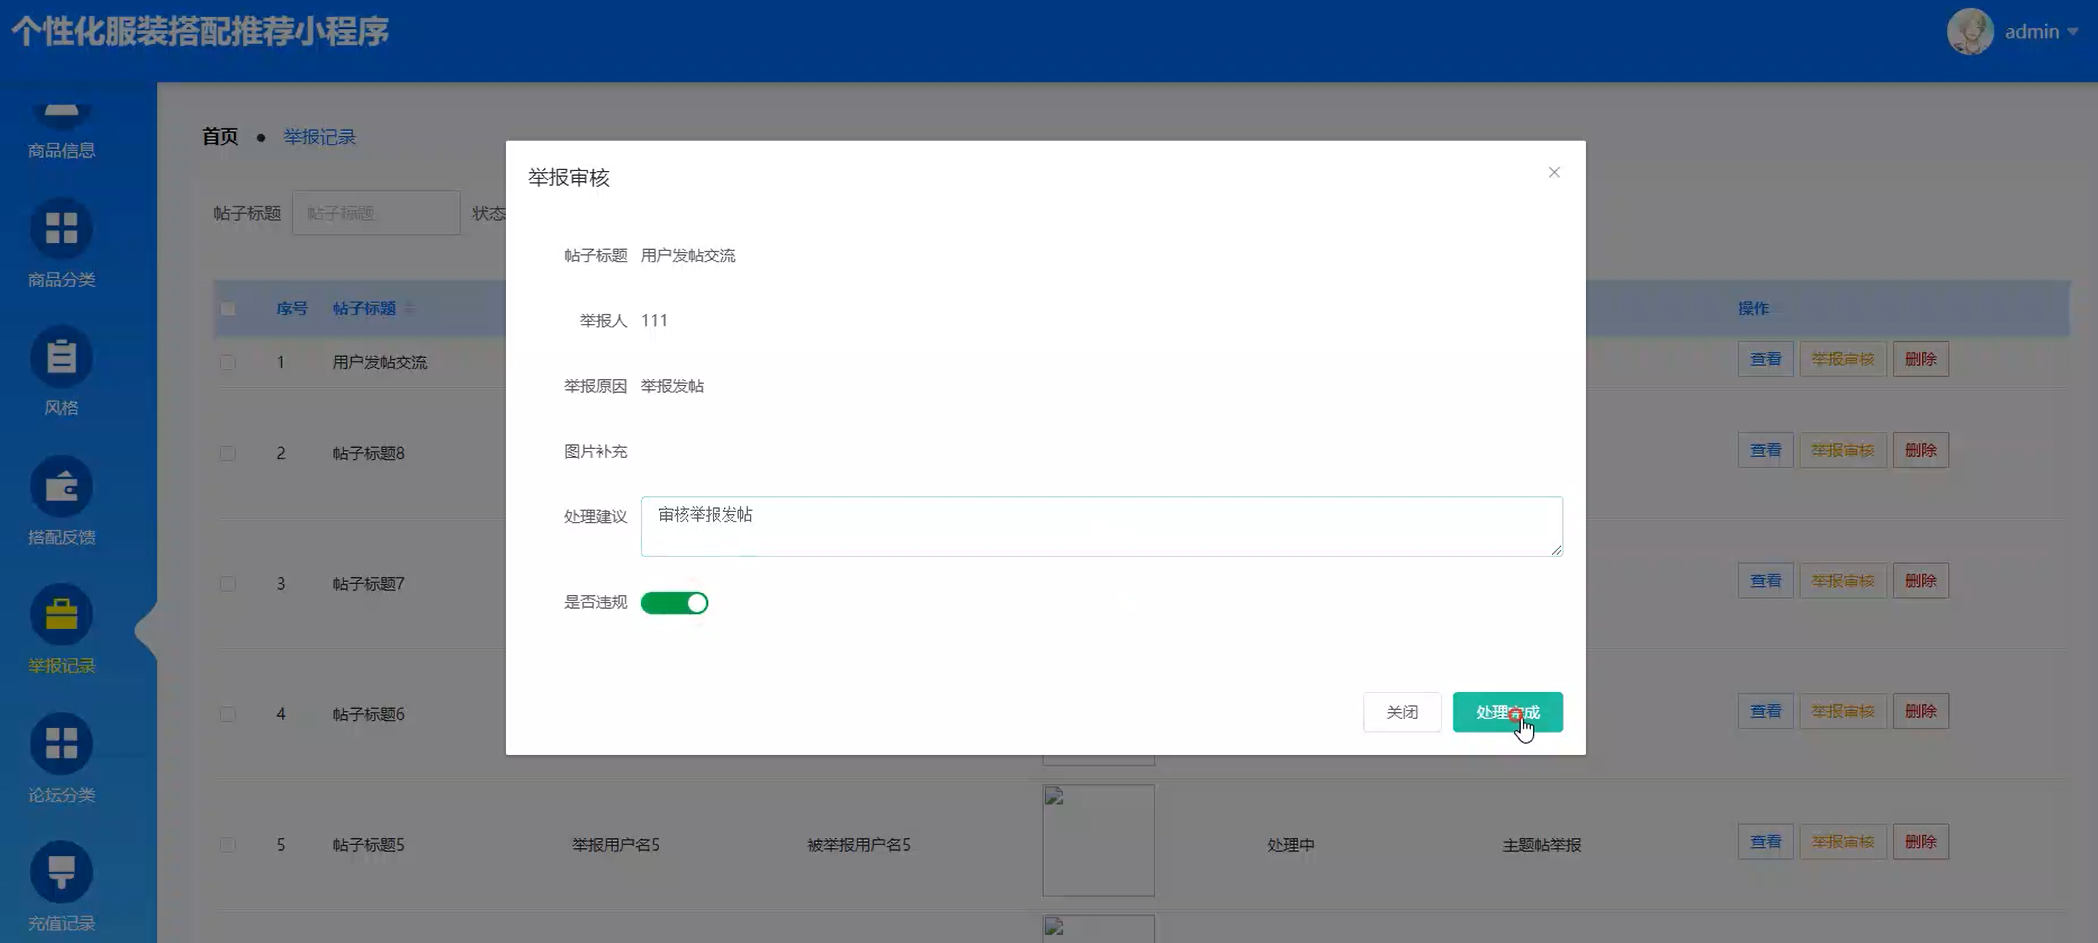Screen dimensions: 2098x943
Task: Click the 处理中 status in row 5
Action: (1291, 845)
